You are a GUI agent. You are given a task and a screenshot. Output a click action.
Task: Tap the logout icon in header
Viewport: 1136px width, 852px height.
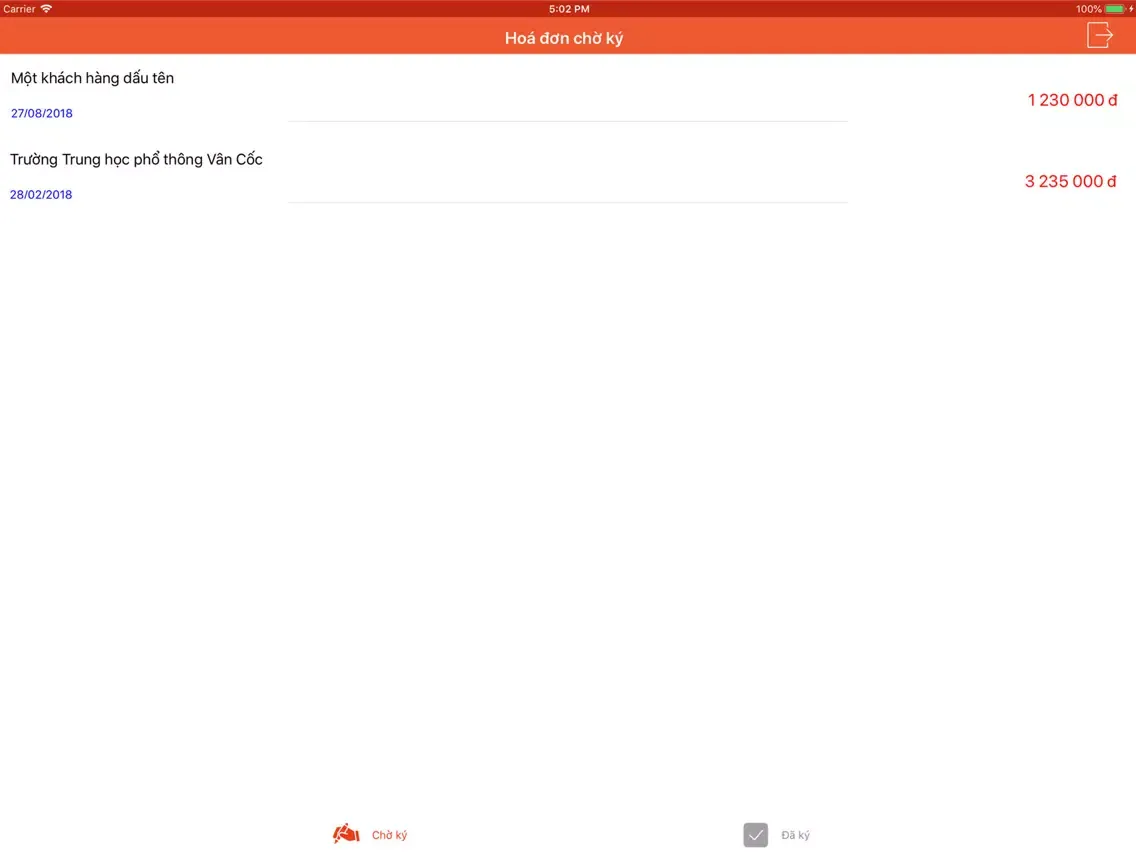point(1099,35)
